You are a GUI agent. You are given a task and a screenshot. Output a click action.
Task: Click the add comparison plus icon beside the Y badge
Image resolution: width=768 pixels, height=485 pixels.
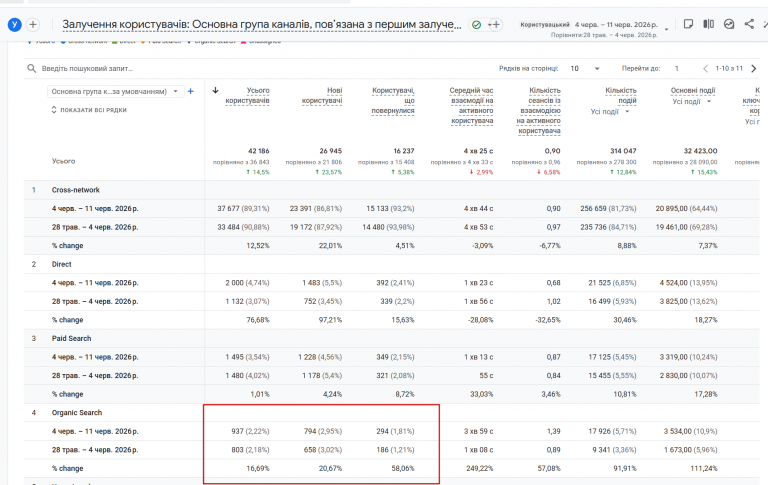point(33,24)
